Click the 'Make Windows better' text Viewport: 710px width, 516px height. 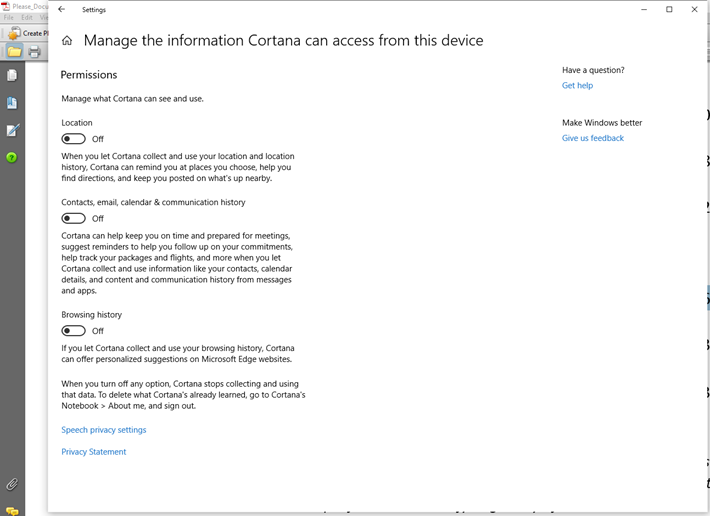pos(602,123)
